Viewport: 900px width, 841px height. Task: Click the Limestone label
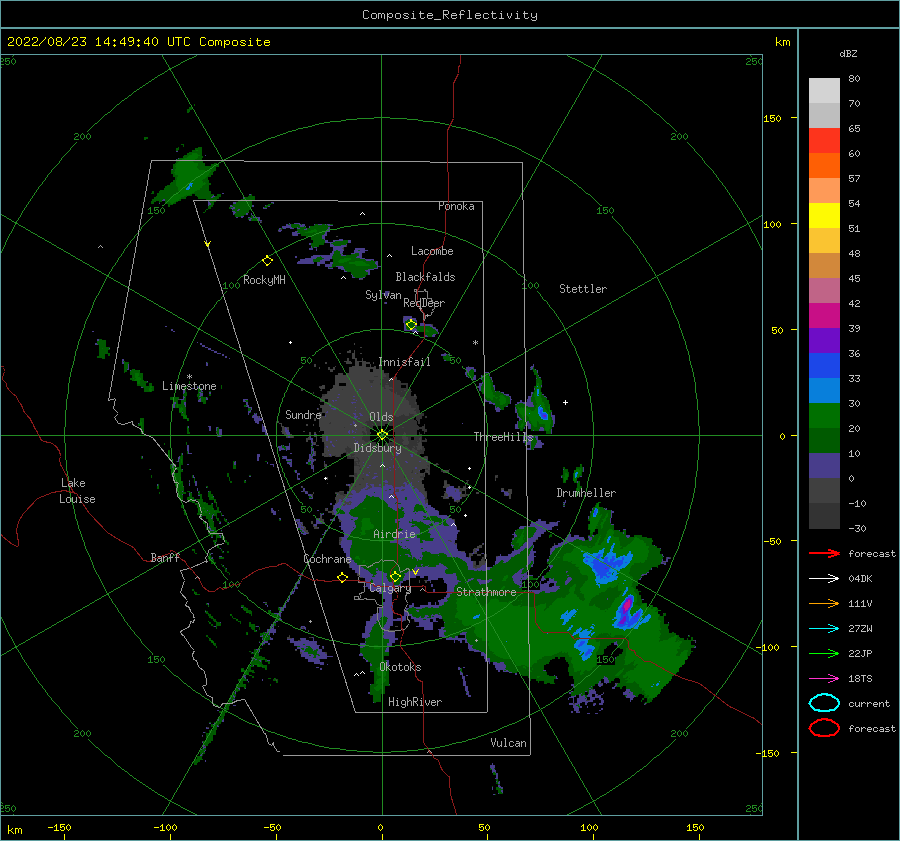[189, 386]
